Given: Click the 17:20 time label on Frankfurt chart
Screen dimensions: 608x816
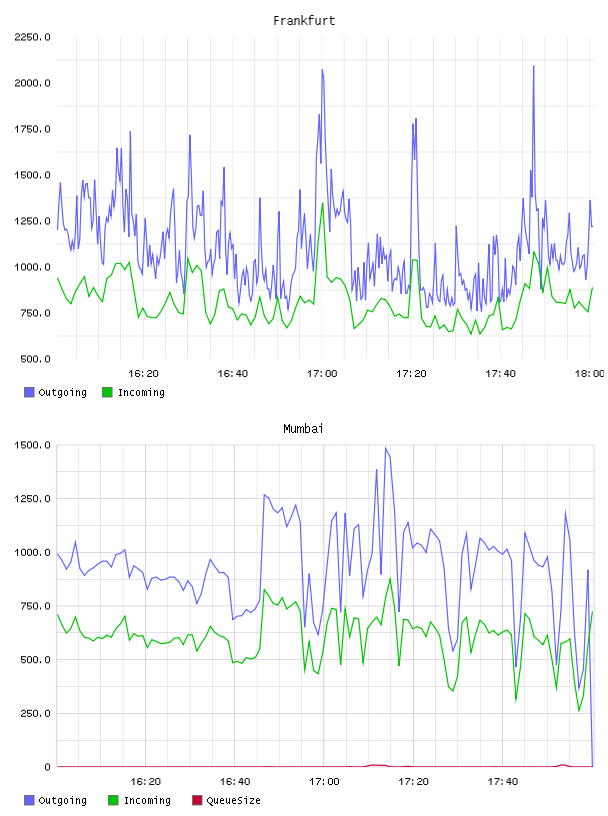Looking at the screenshot, I should tap(411, 374).
